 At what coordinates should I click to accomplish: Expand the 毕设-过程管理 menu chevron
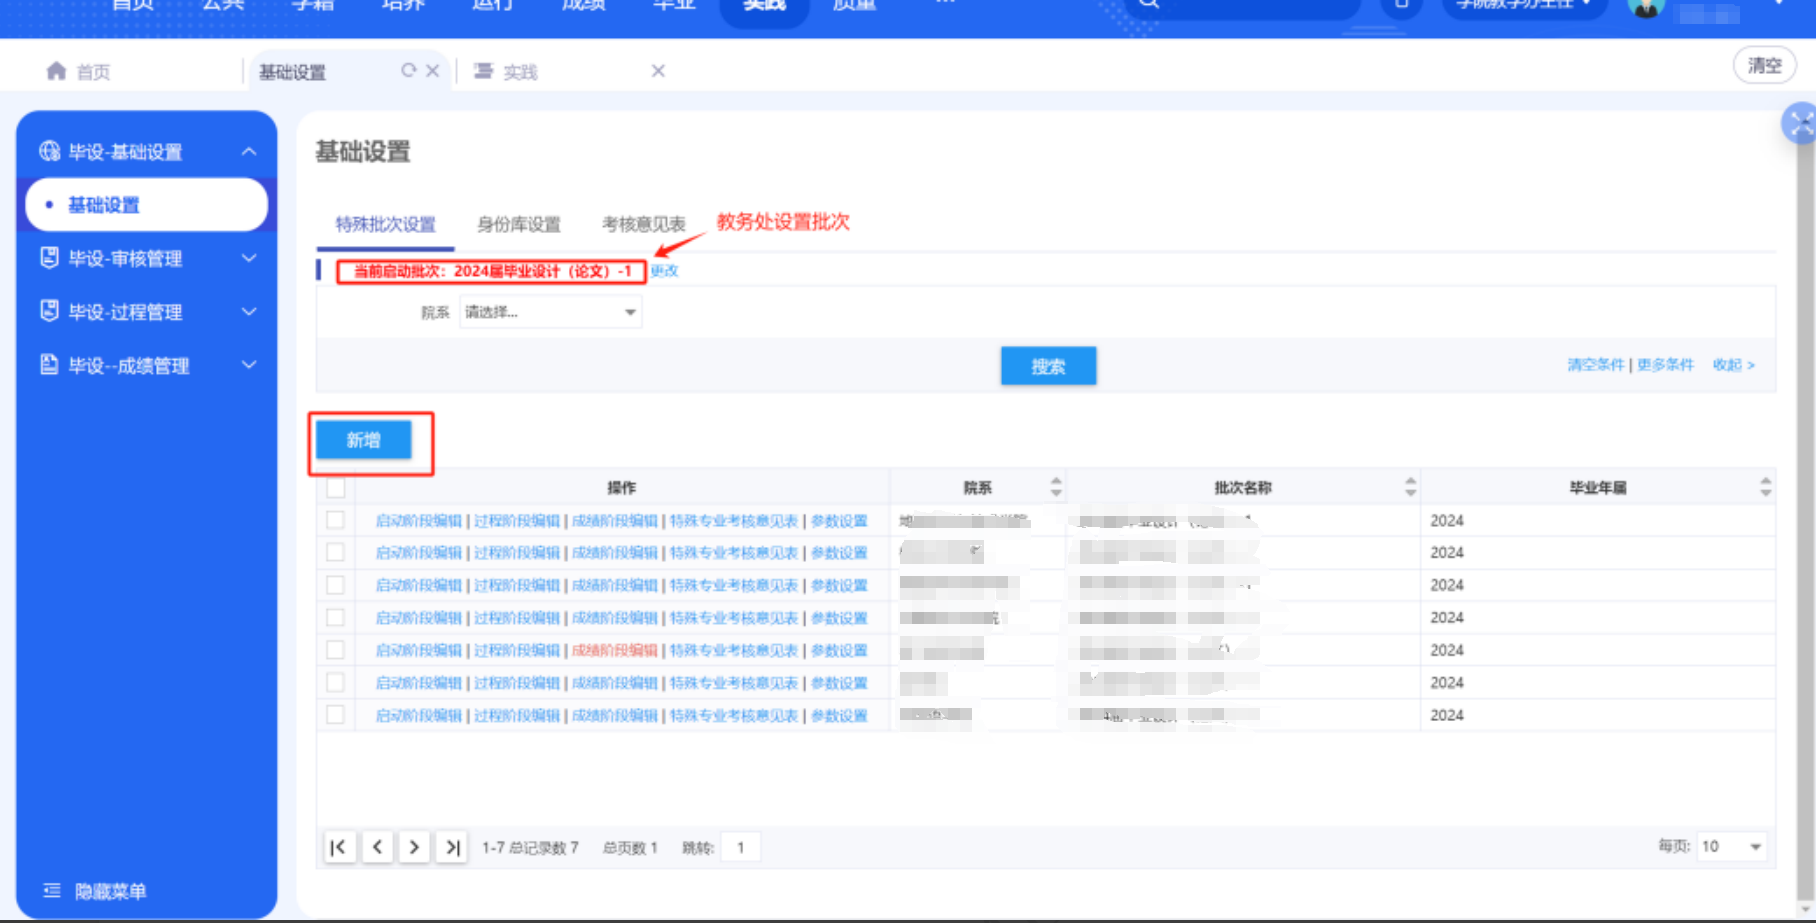coord(249,311)
